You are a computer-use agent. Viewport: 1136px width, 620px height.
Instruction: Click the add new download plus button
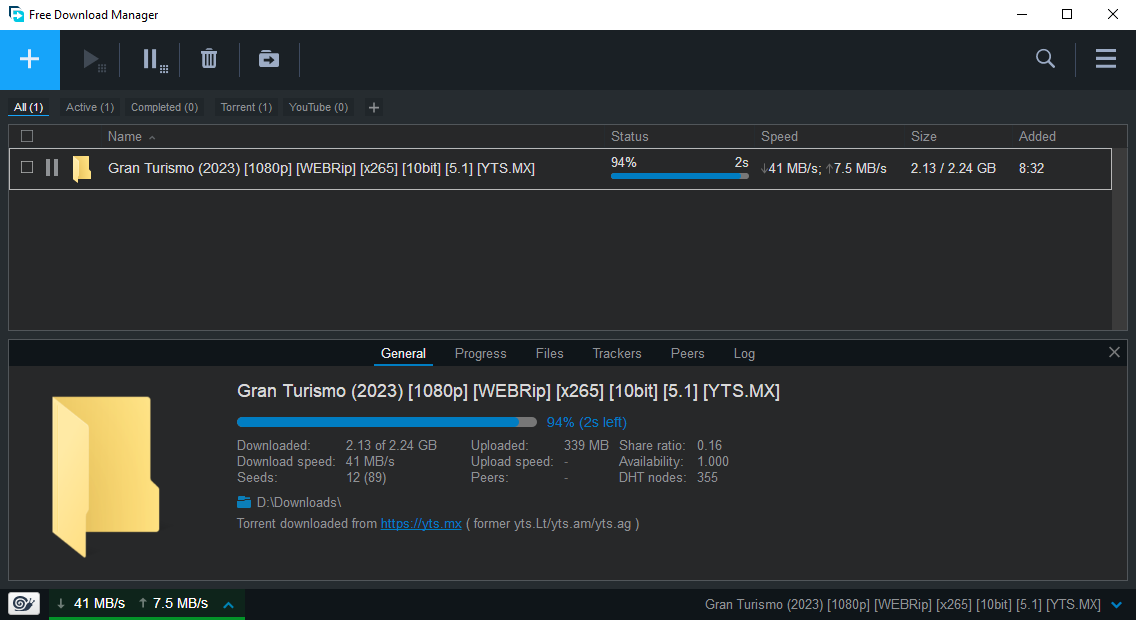pyautogui.click(x=30, y=60)
